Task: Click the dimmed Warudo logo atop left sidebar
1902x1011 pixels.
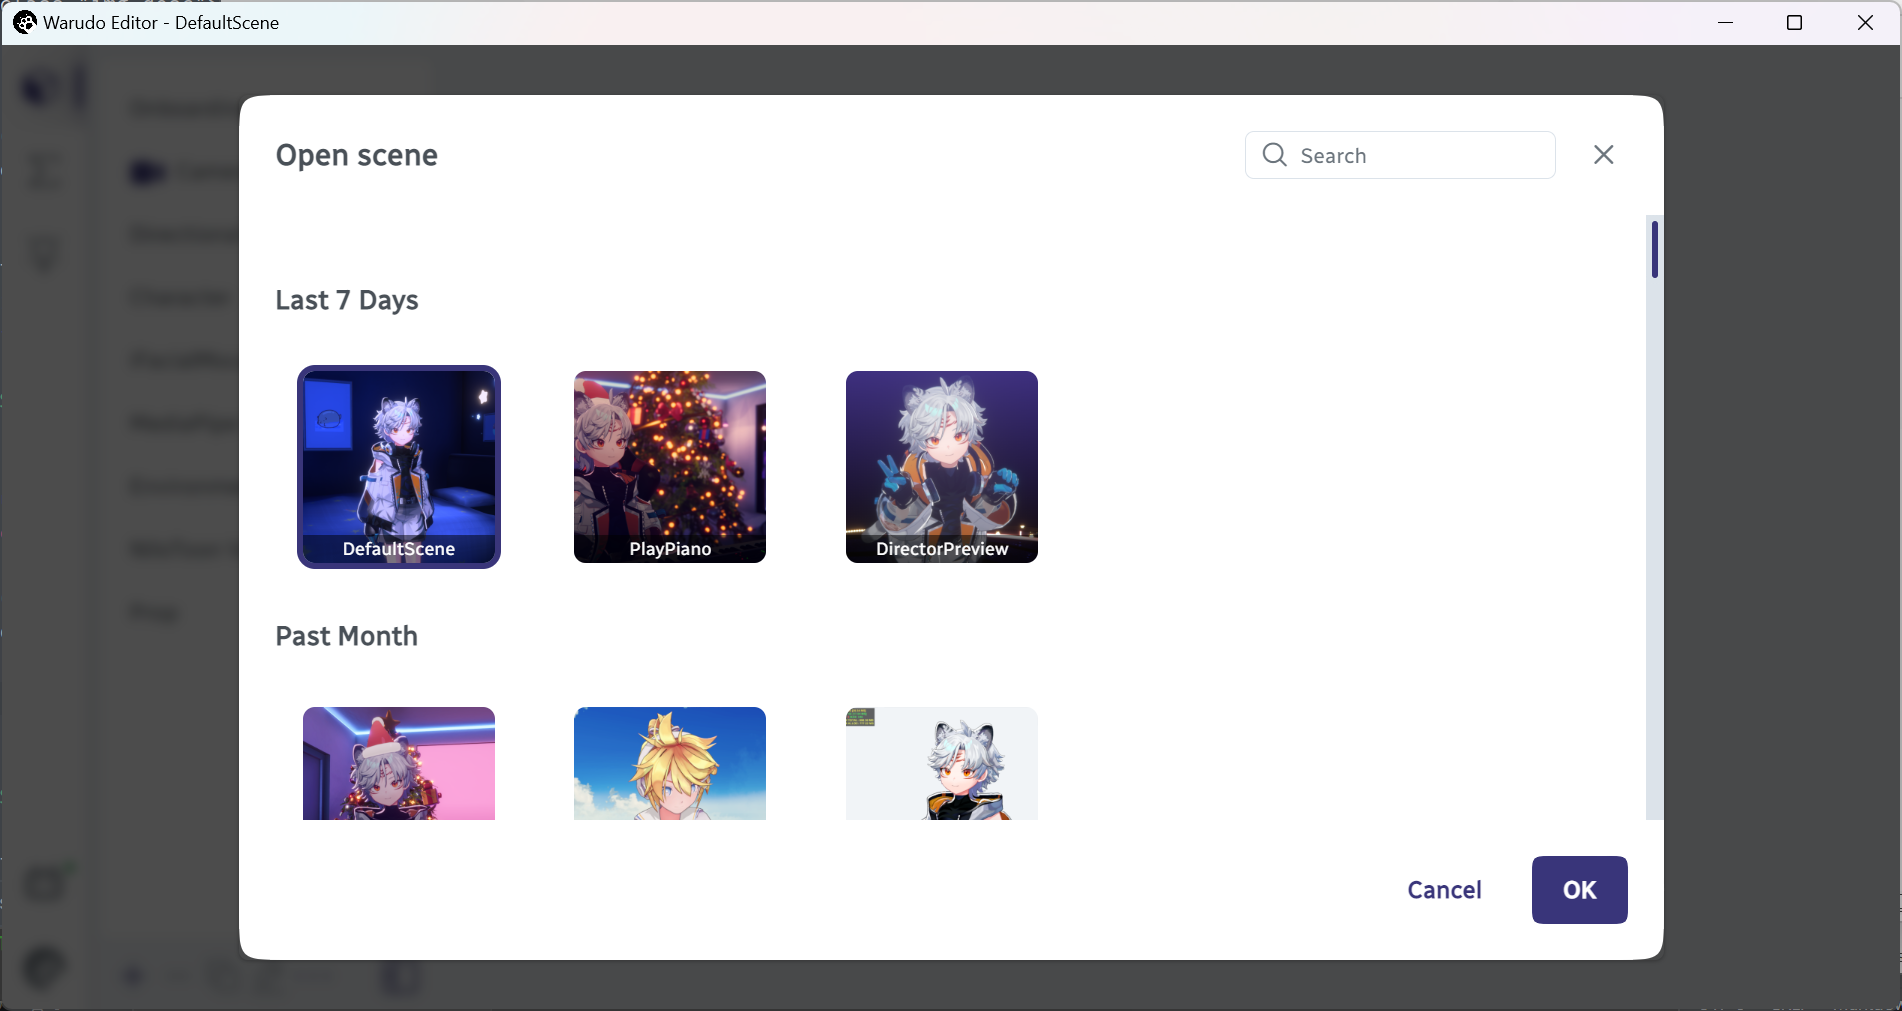Action: 42,88
